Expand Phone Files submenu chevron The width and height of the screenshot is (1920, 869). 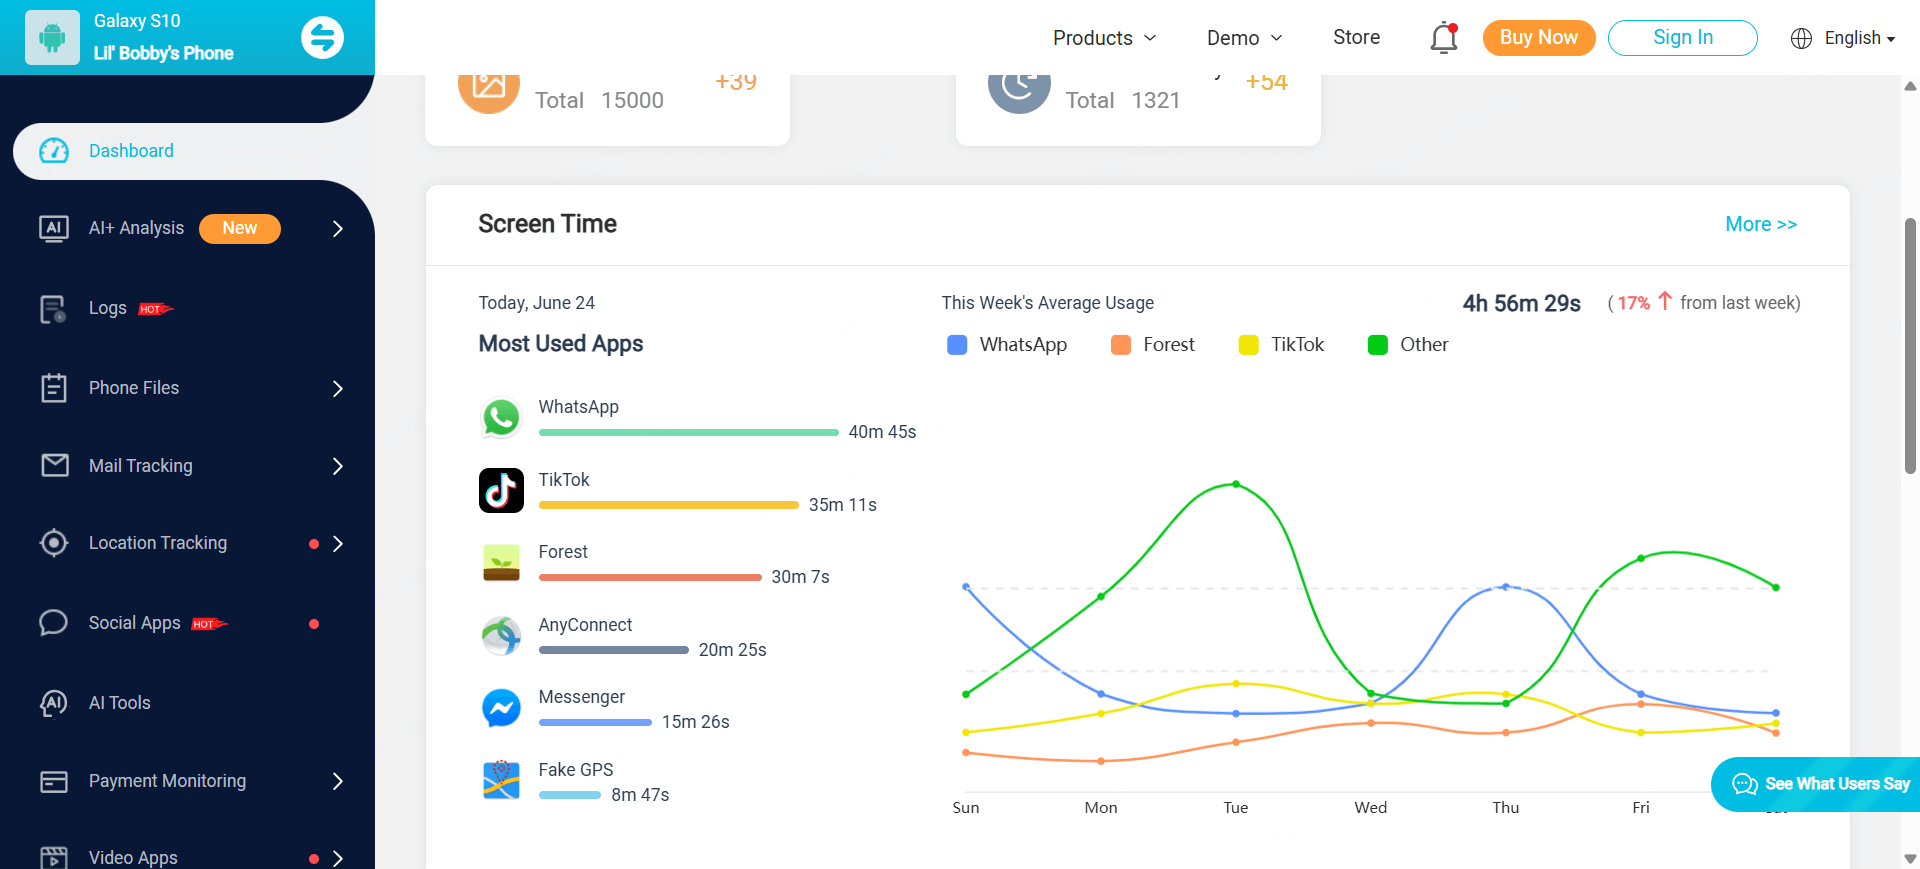[x=338, y=388]
